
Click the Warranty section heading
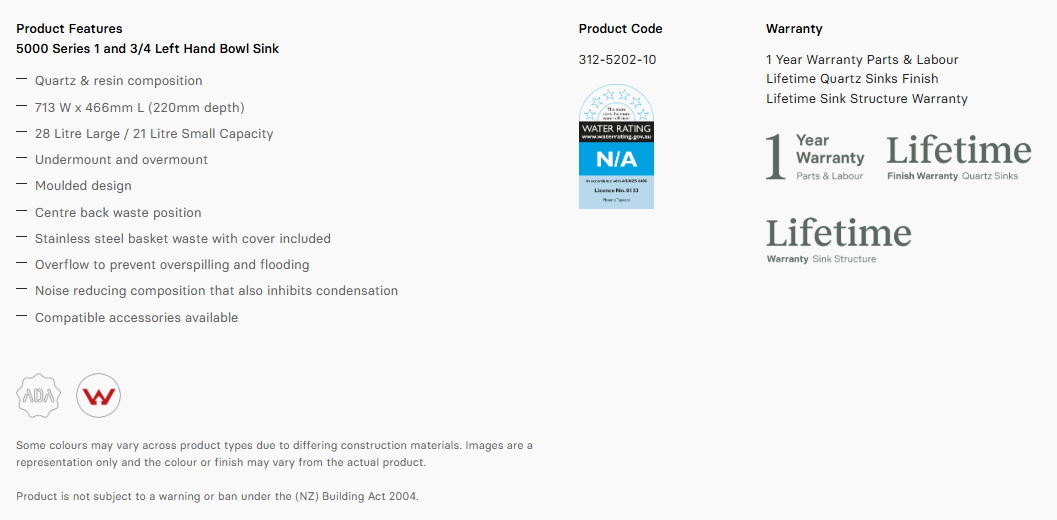point(794,29)
